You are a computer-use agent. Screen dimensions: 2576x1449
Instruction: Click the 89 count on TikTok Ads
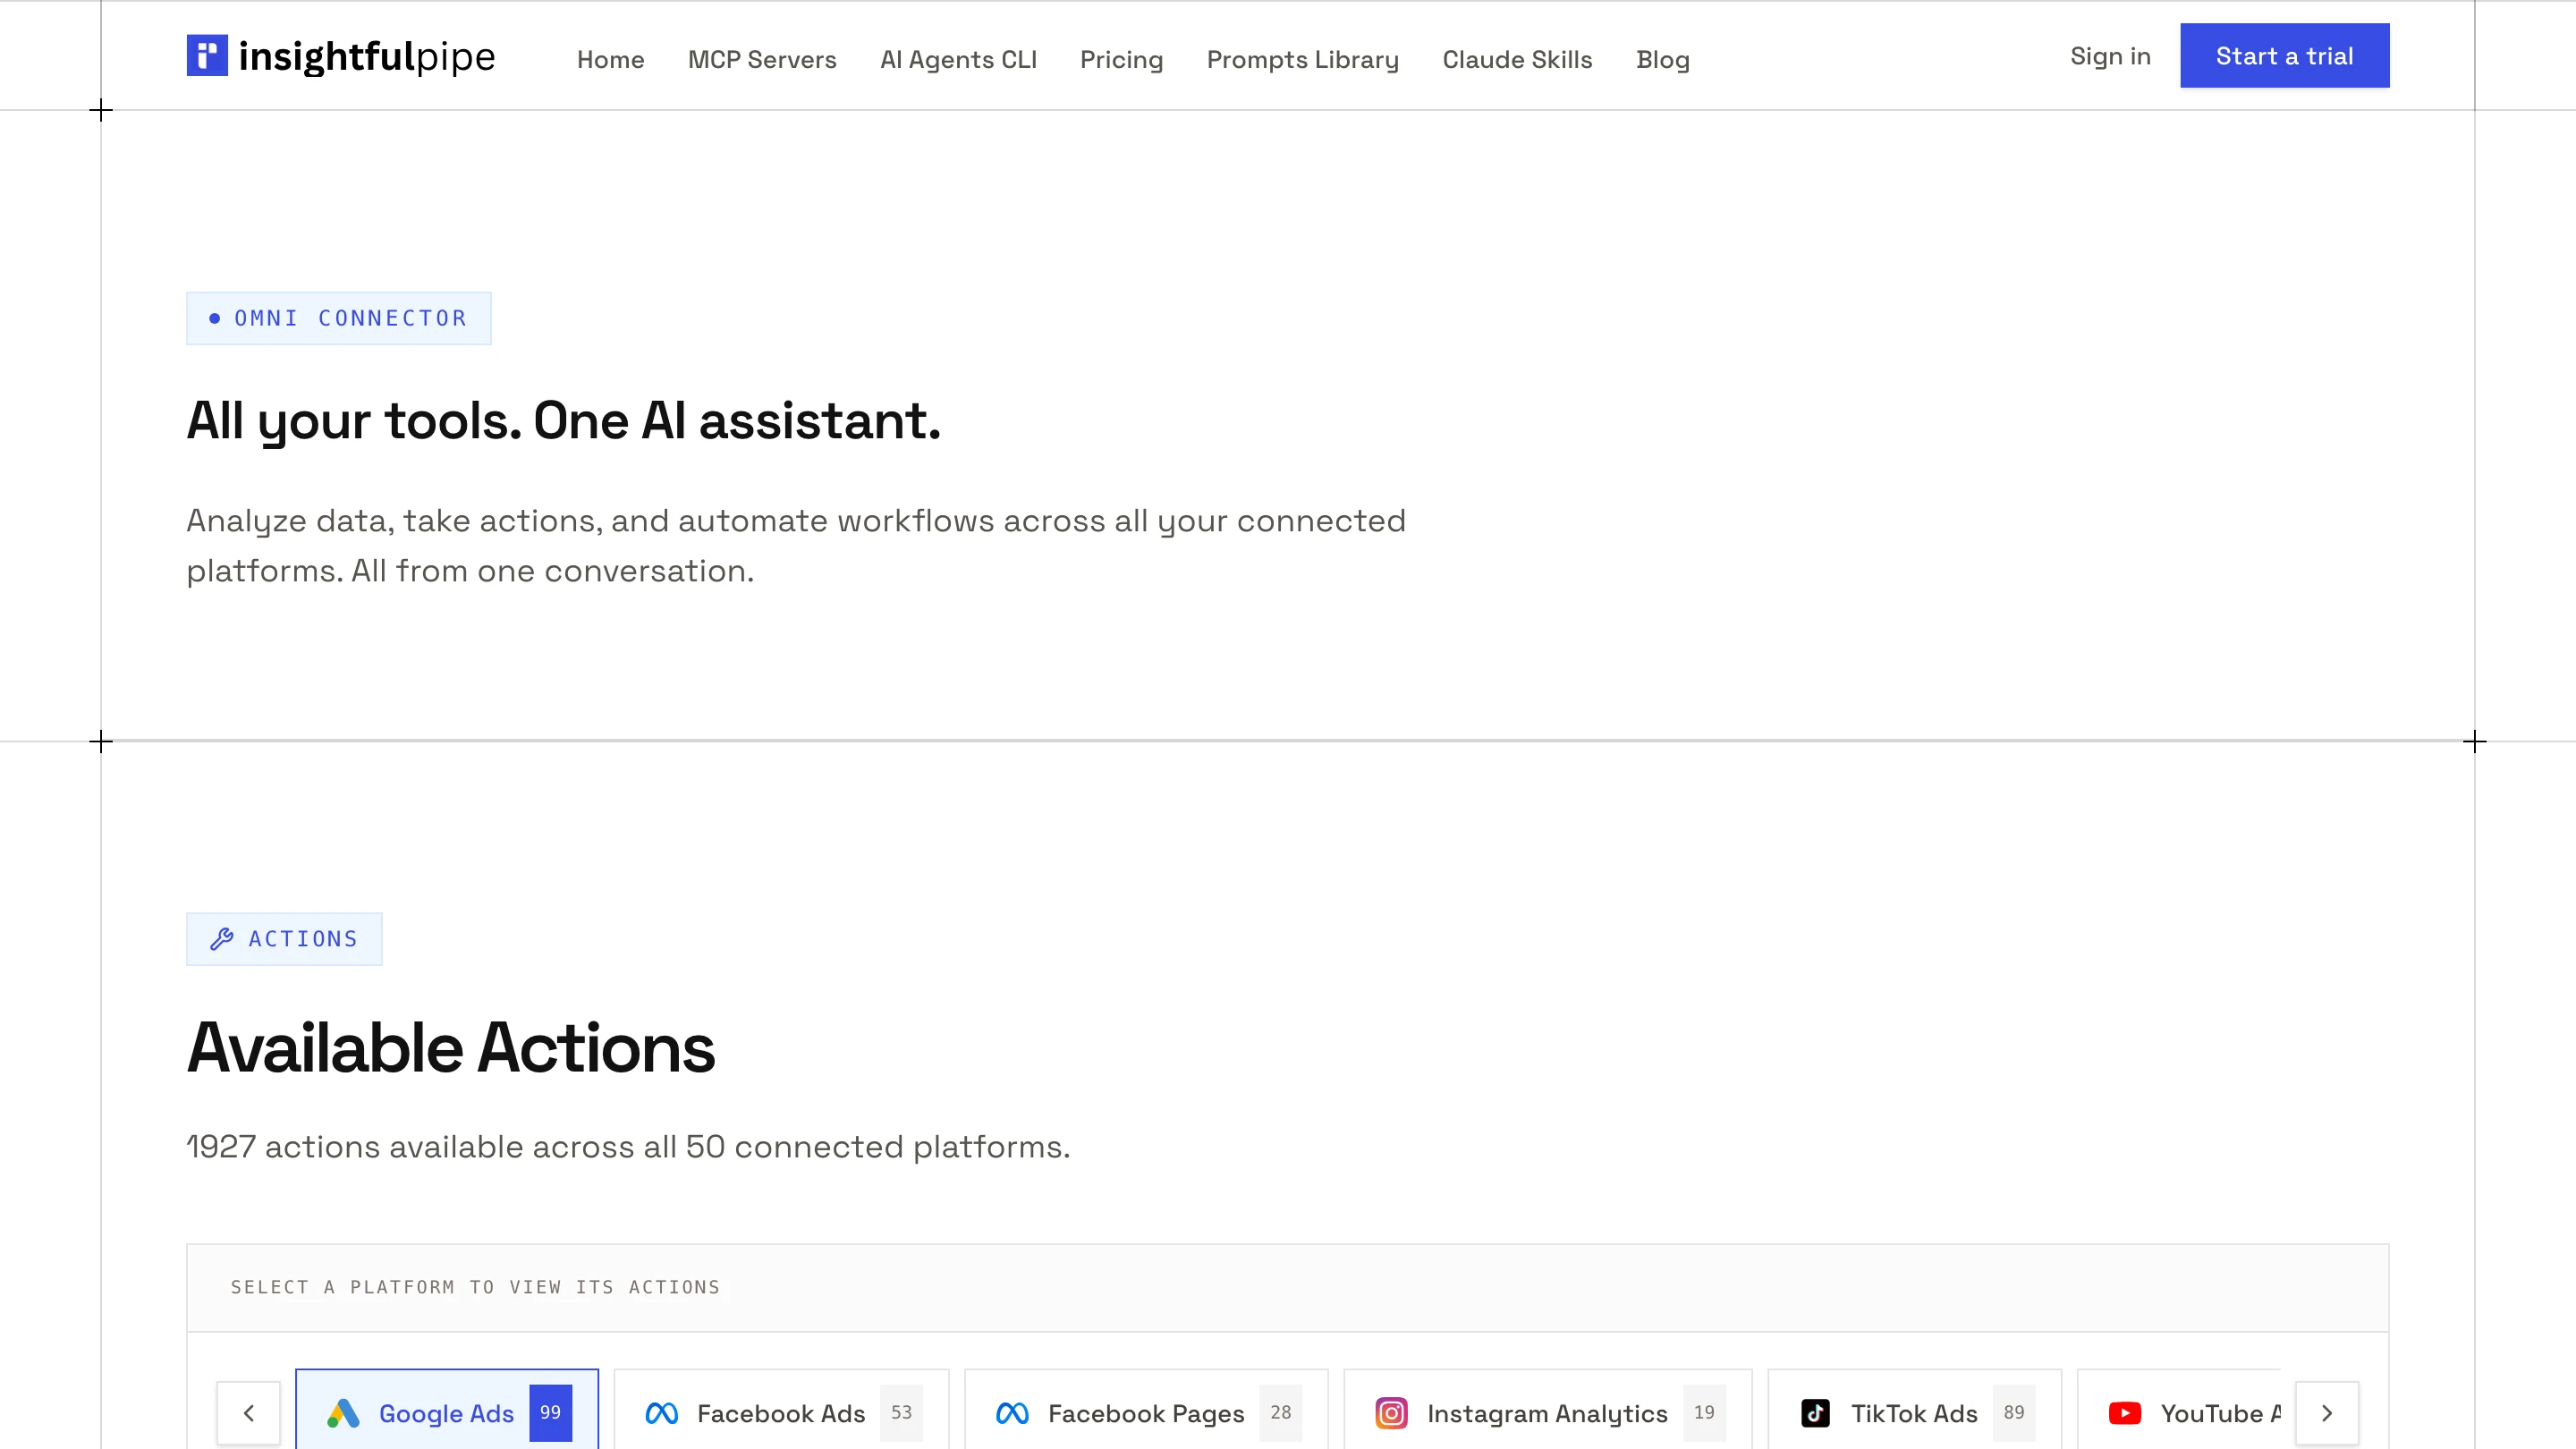tap(2014, 1413)
